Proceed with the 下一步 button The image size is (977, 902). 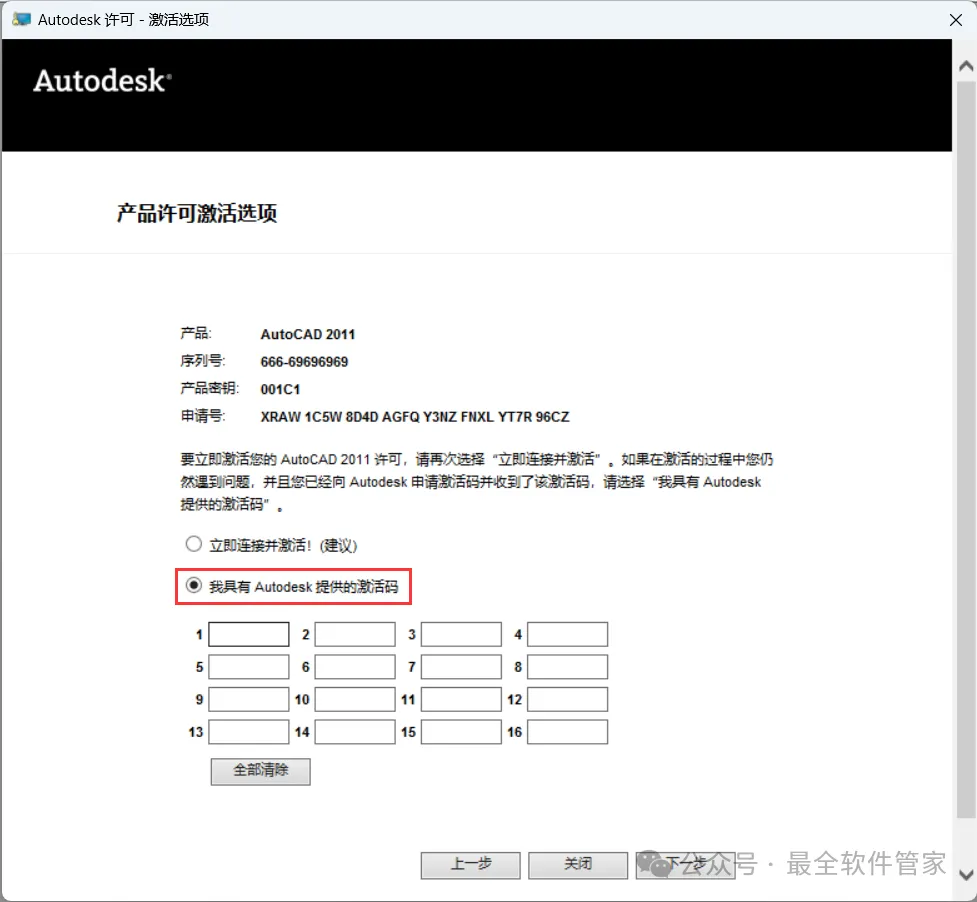click(685, 865)
